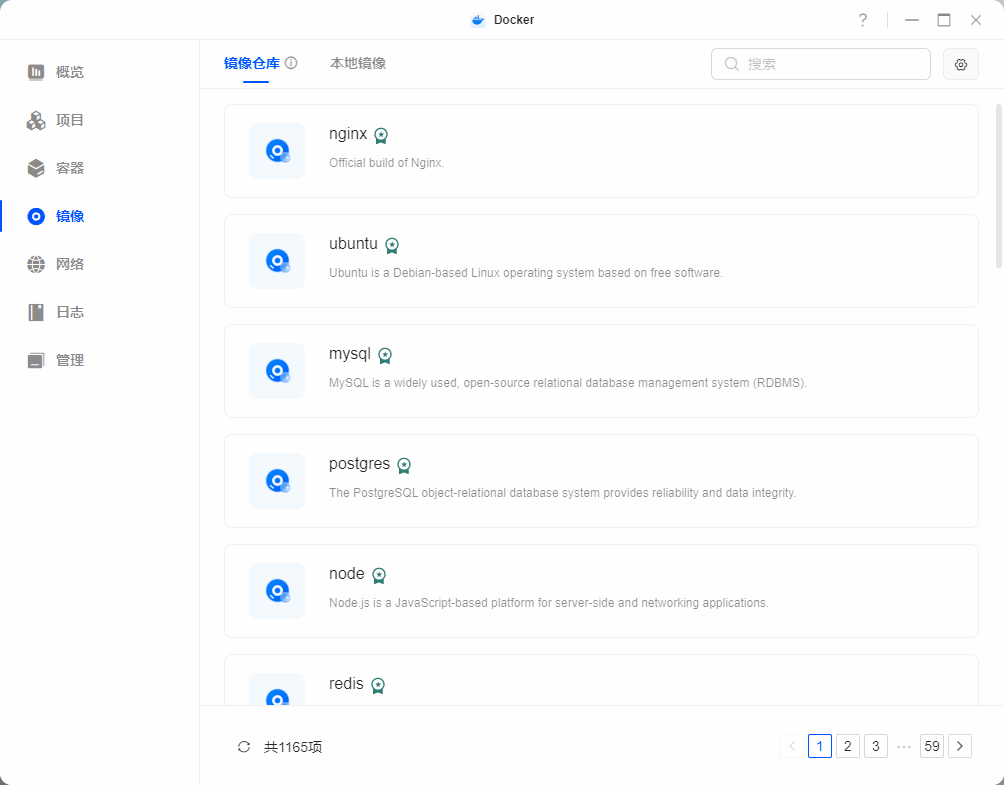Click the redis image thumbnail icon
The height and width of the screenshot is (785, 1004).
click(x=277, y=689)
